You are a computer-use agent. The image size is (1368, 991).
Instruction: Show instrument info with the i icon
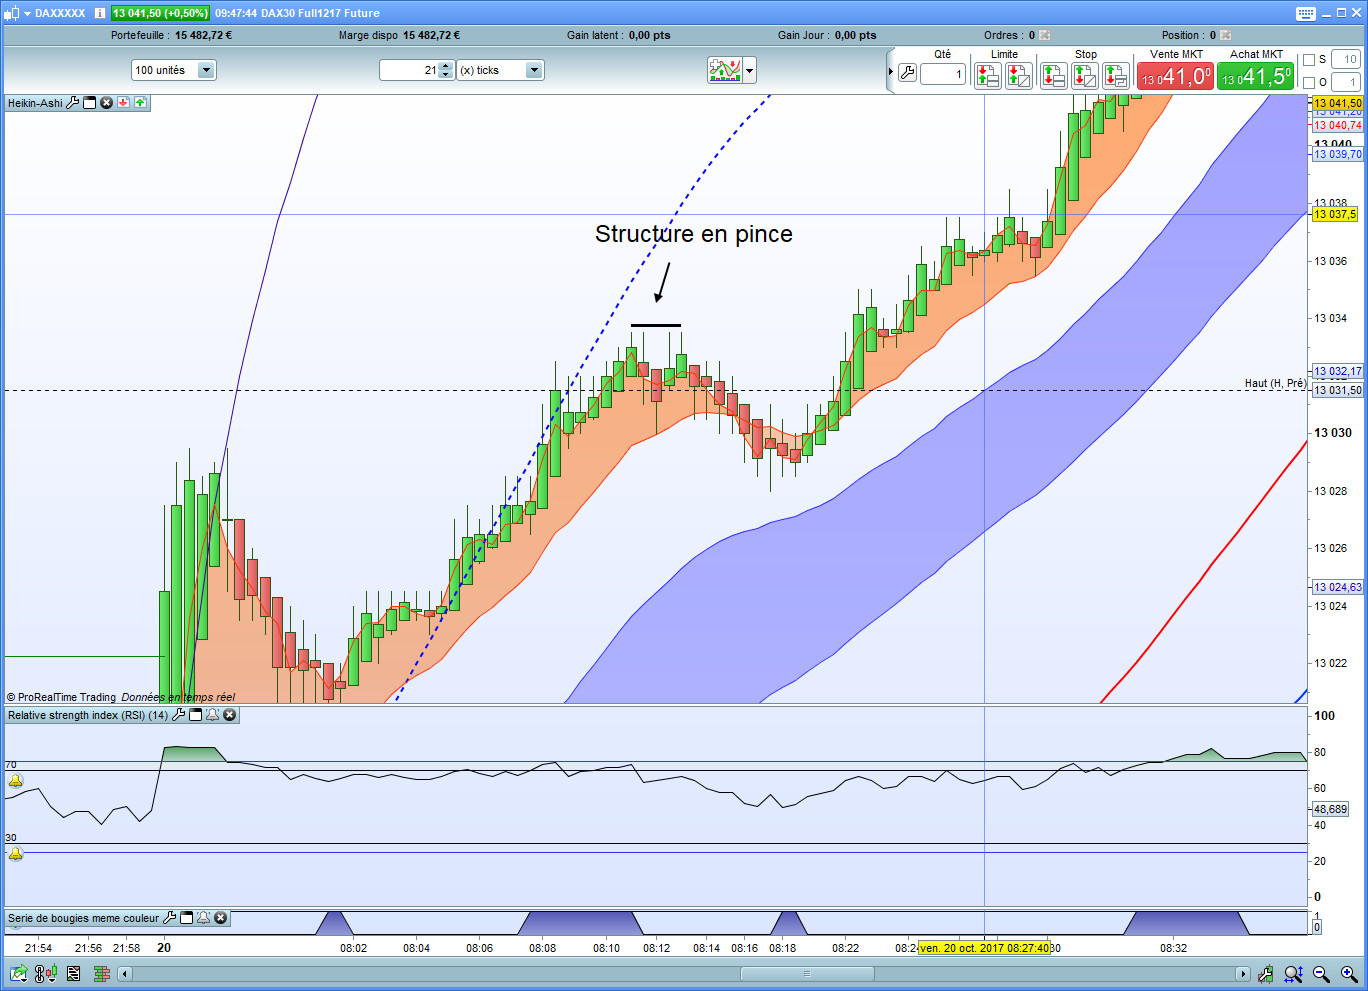(100, 13)
